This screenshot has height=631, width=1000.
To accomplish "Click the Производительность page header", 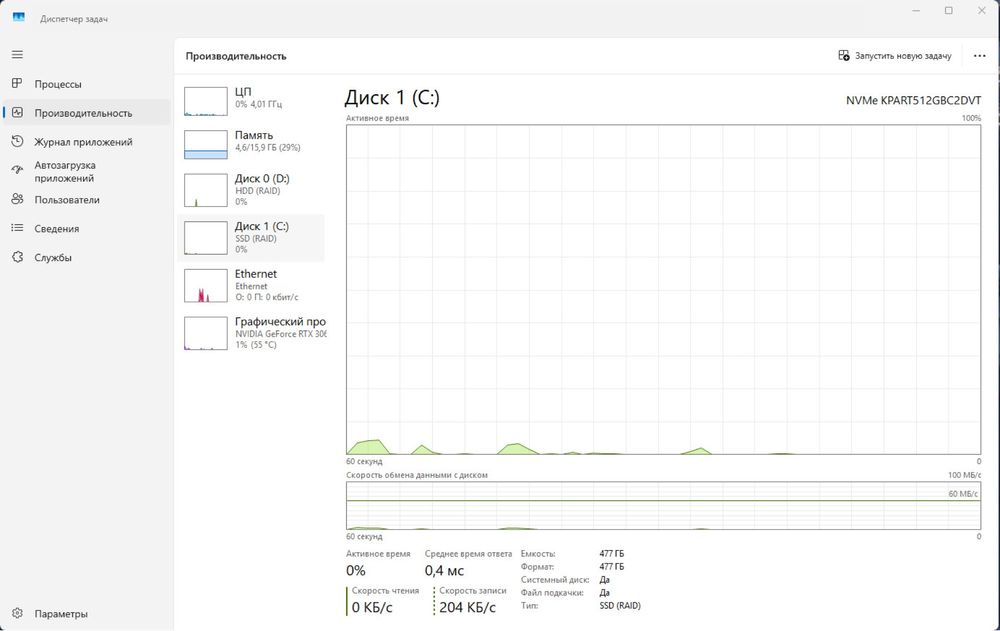I will coord(236,56).
